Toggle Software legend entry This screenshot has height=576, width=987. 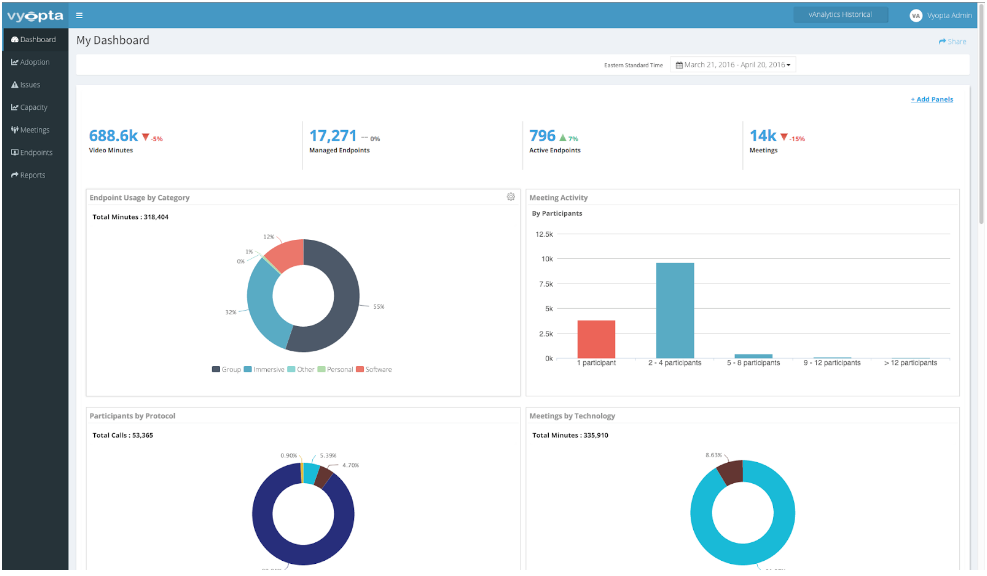[x=374, y=370]
